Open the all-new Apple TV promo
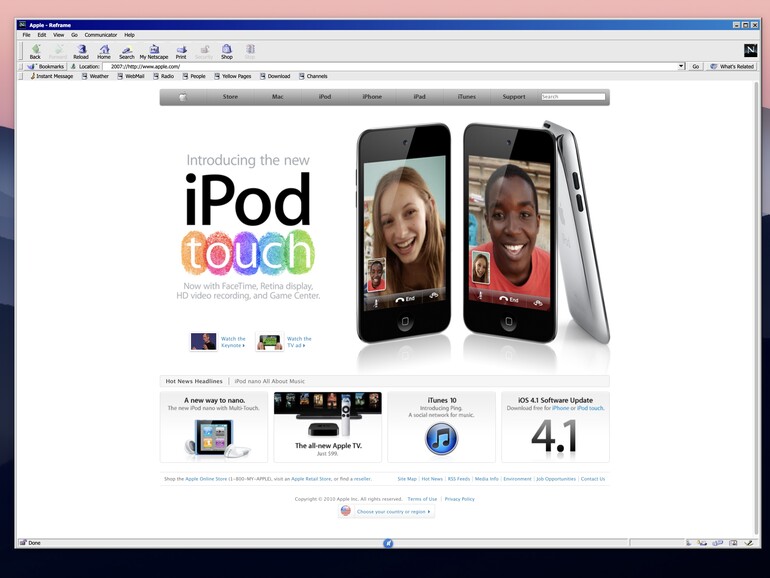770x578 pixels. 328,427
